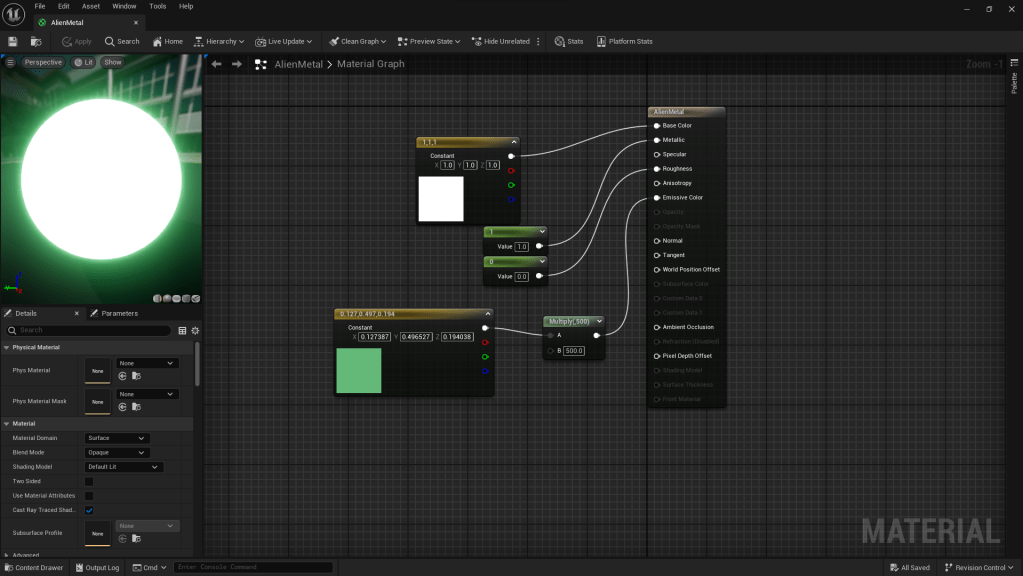Check Use Material Attributes

(89, 496)
